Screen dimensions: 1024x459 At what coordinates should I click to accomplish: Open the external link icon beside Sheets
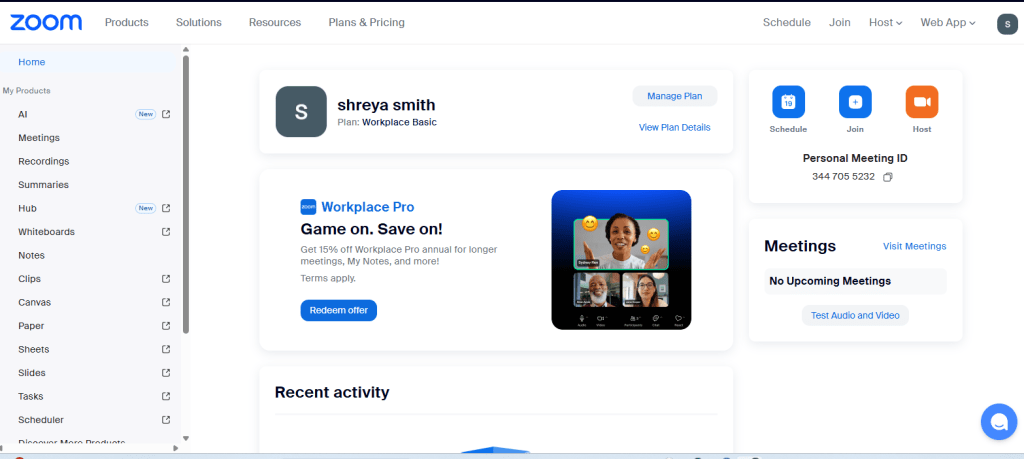pos(166,349)
